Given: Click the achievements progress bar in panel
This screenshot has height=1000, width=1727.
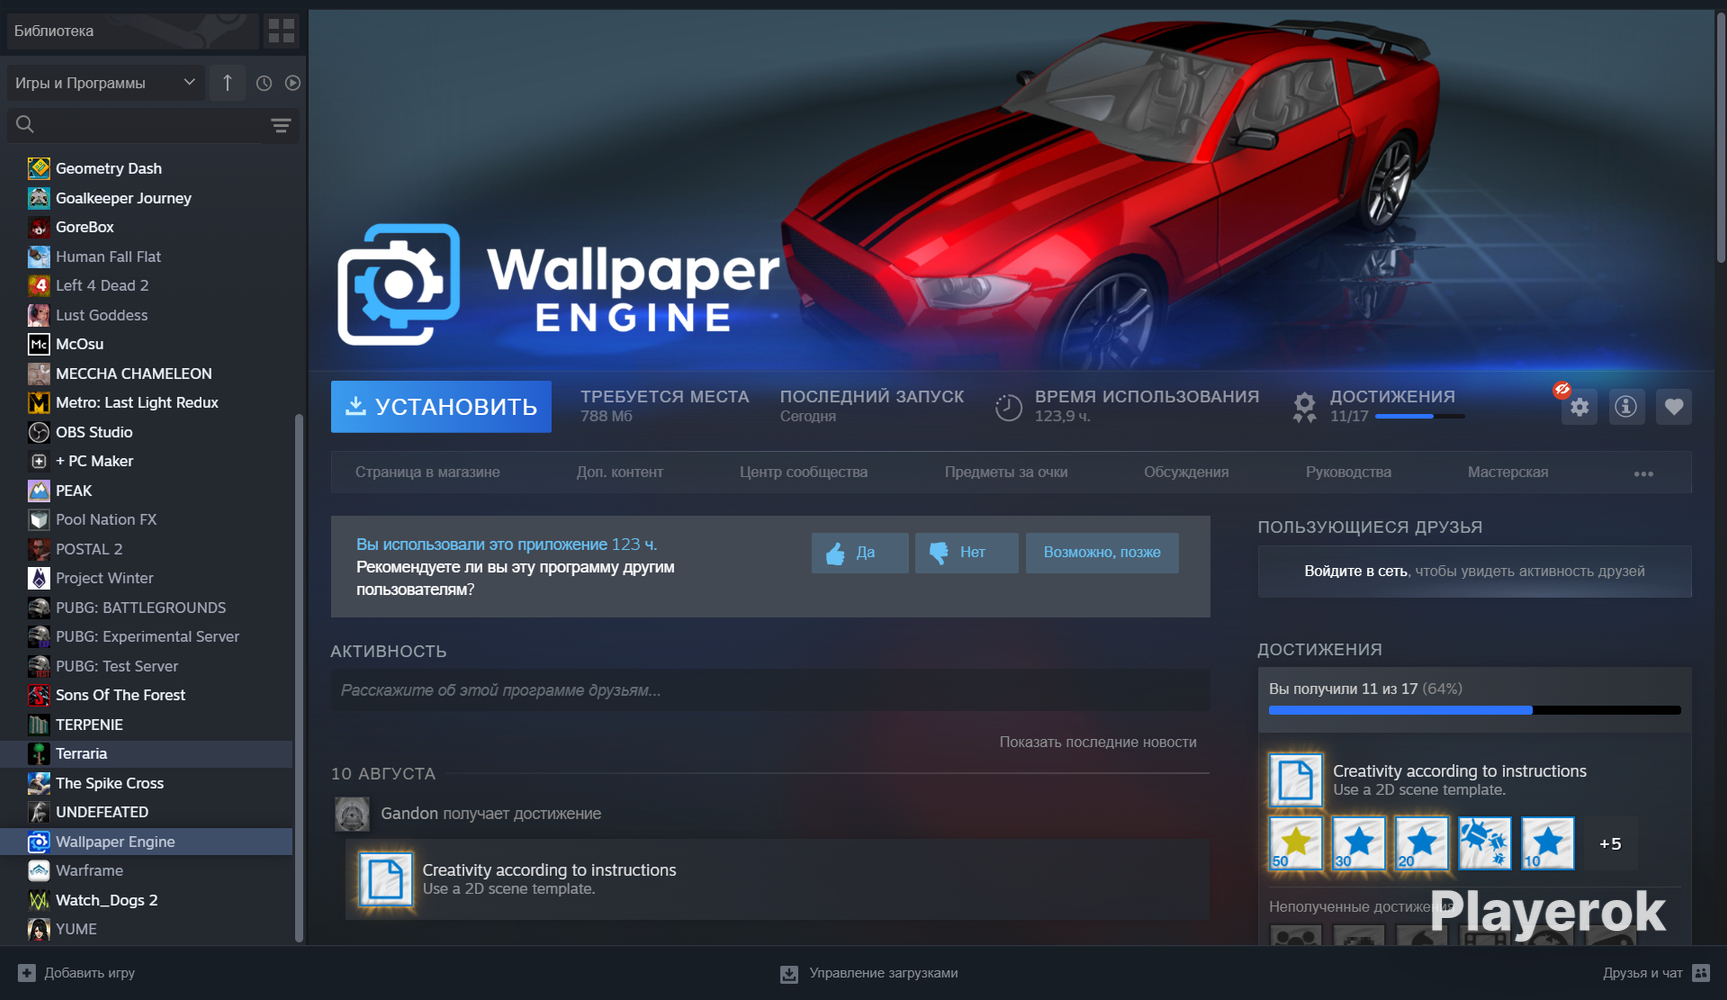Looking at the screenshot, I should tap(1475, 710).
